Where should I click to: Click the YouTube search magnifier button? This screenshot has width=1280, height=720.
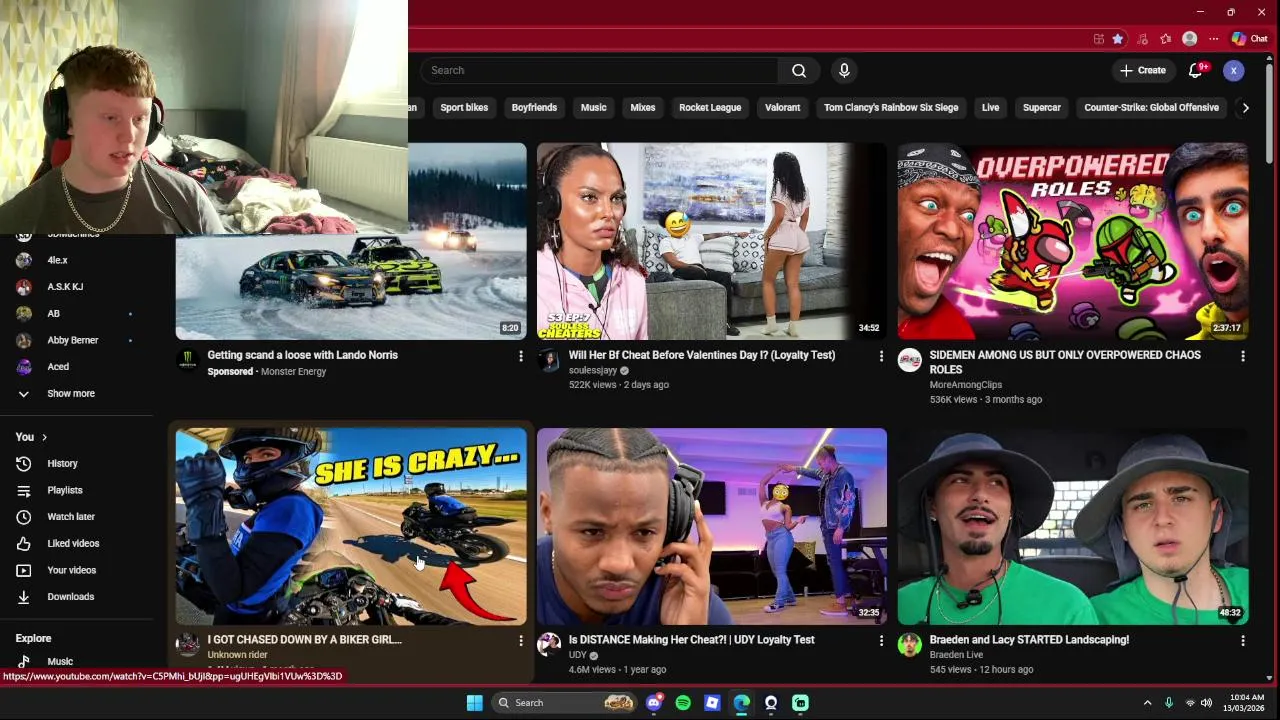[799, 70]
